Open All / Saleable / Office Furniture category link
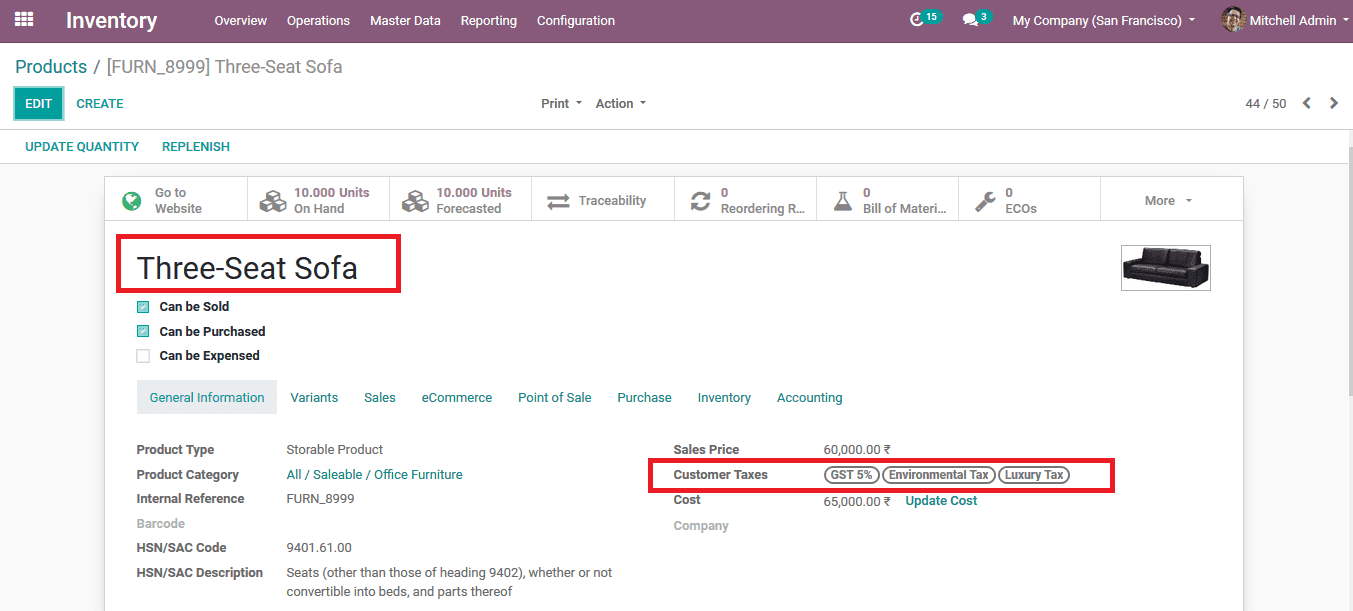 [374, 475]
